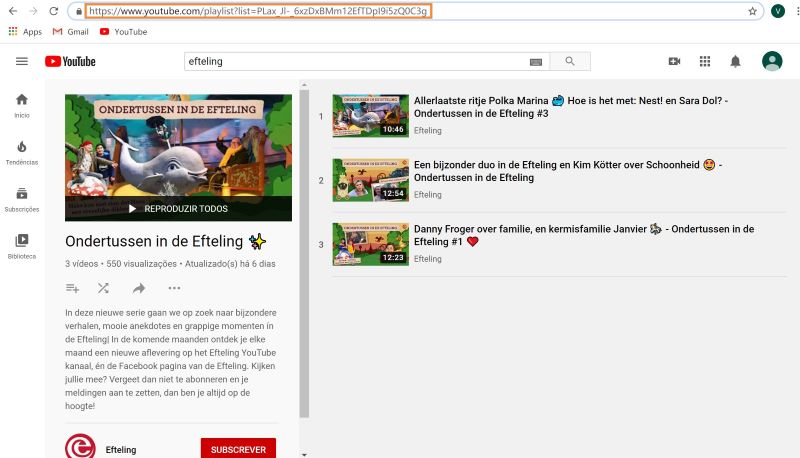Click the browser forward arrow
800x458 pixels.
pos(33,11)
